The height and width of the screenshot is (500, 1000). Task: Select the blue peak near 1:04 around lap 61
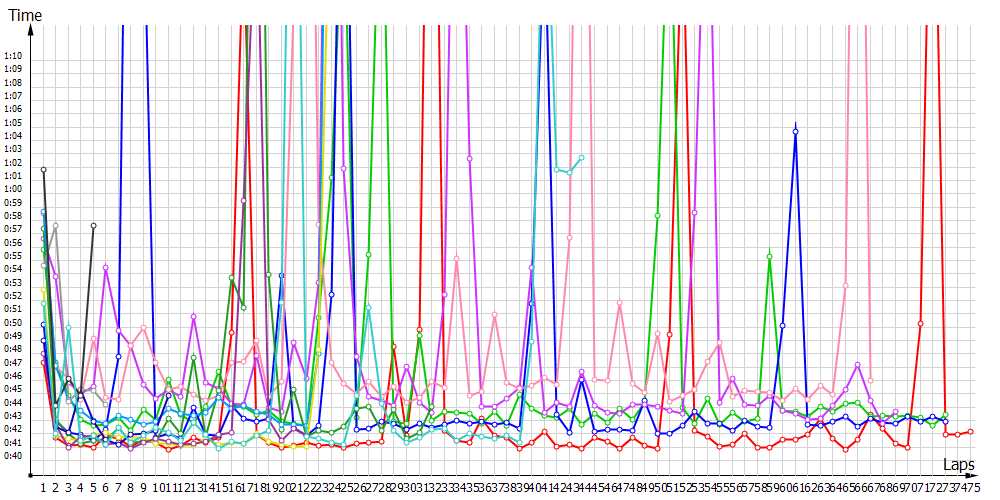pyautogui.click(x=796, y=131)
